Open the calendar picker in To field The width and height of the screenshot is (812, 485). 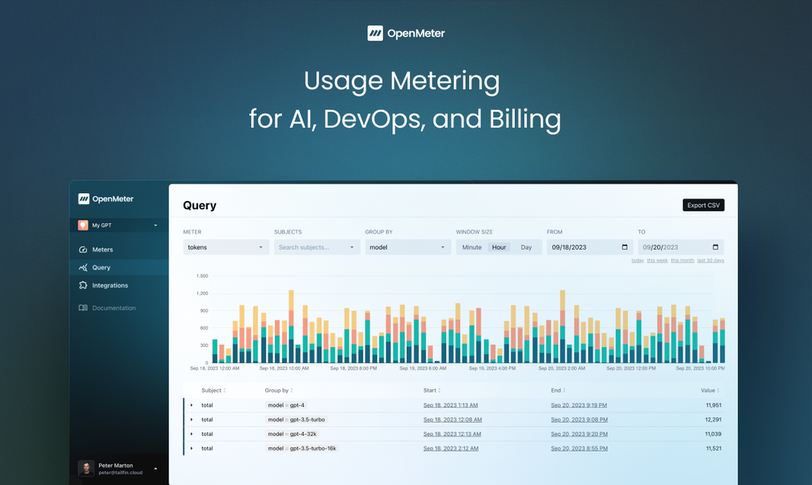(716, 247)
